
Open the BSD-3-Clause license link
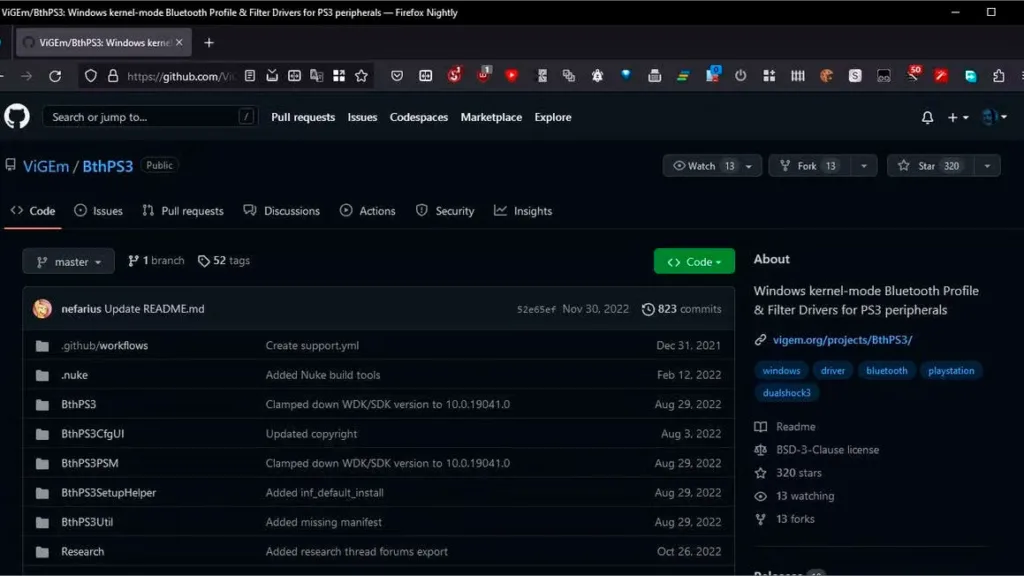coord(827,450)
